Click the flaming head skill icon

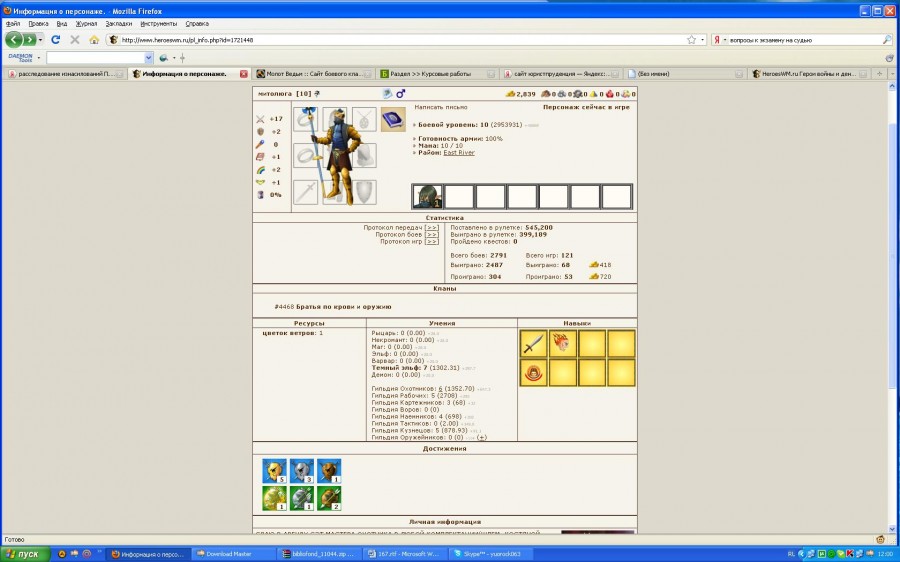pyautogui.click(x=562, y=343)
